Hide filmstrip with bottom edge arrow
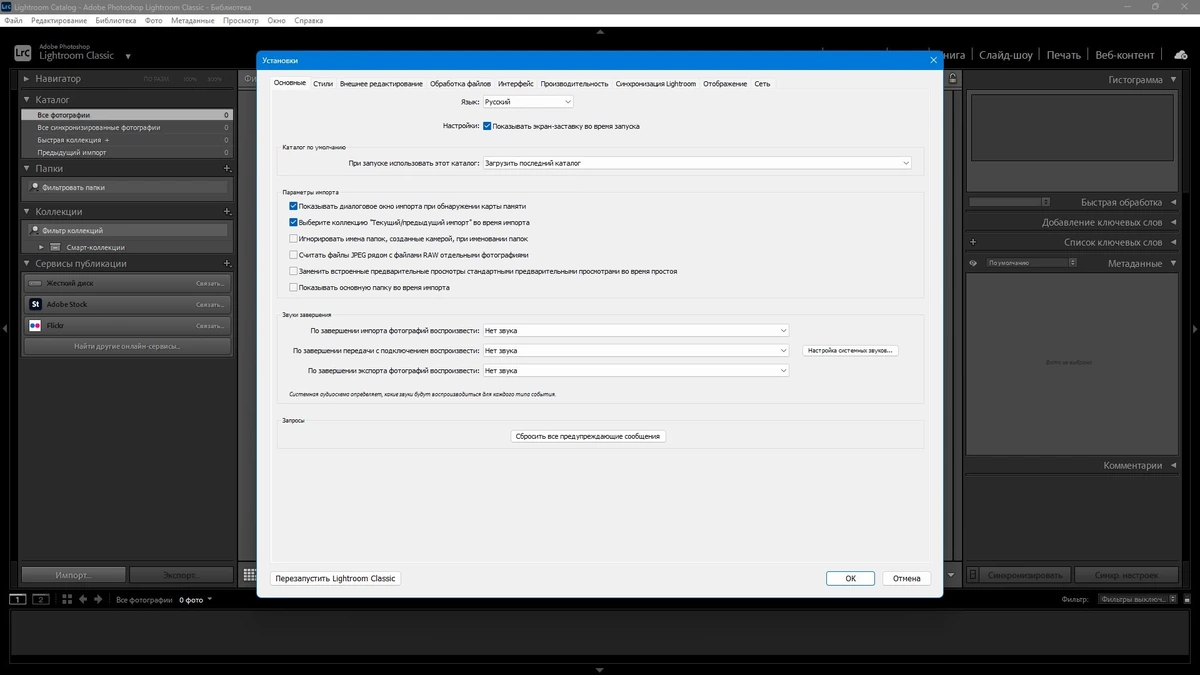The width and height of the screenshot is (1200, 675). click(x=600, y=670)
